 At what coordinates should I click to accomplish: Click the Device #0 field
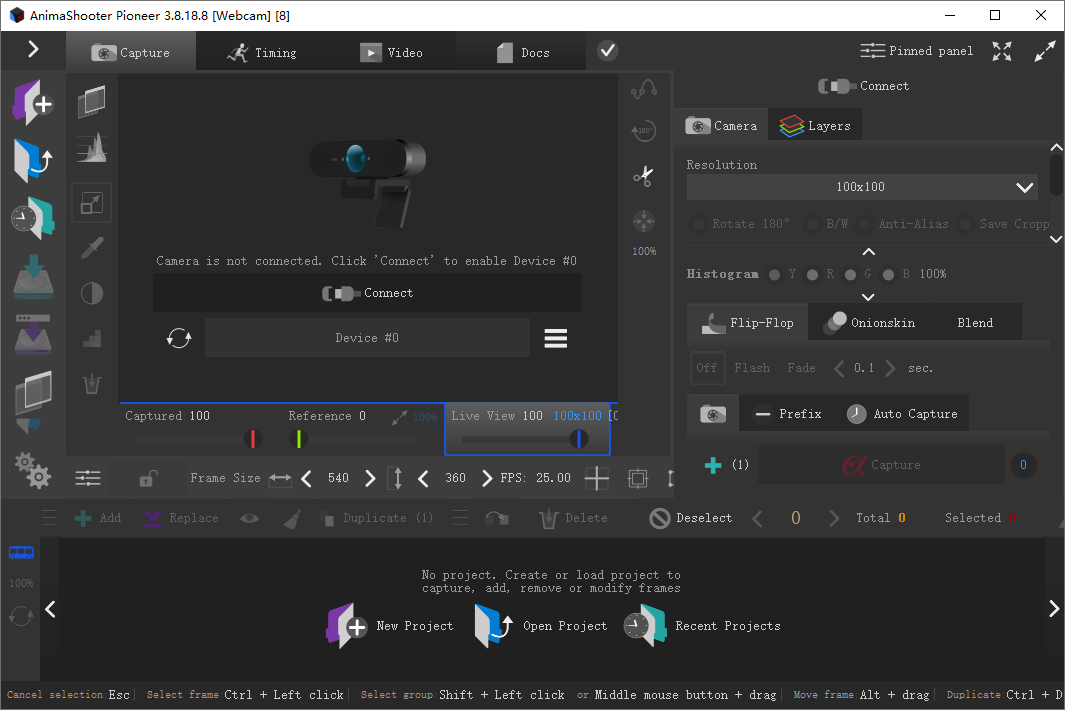point(367,338)
